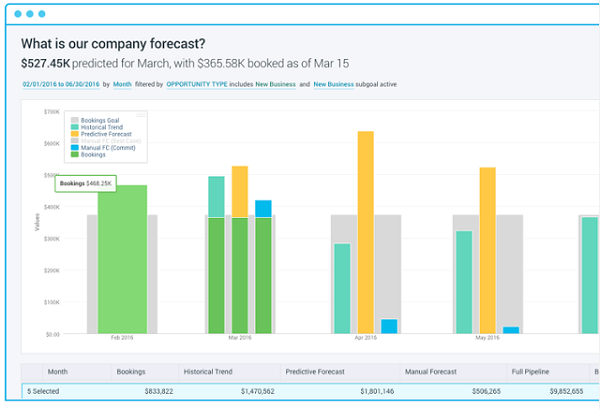Click the legend drag handle icon
Image resolution: width=600 pixels, height=409 pixels.
pyautogui.click(x=141, y=115)
